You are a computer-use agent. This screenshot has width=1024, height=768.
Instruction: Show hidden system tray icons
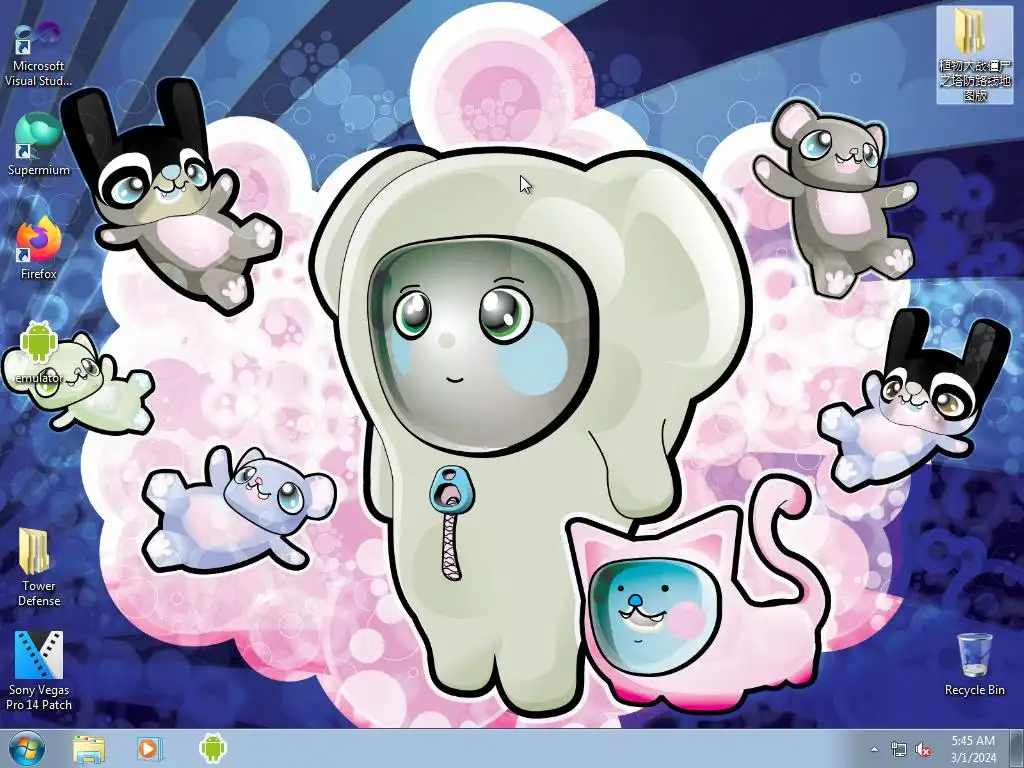[x=874, y=749]
